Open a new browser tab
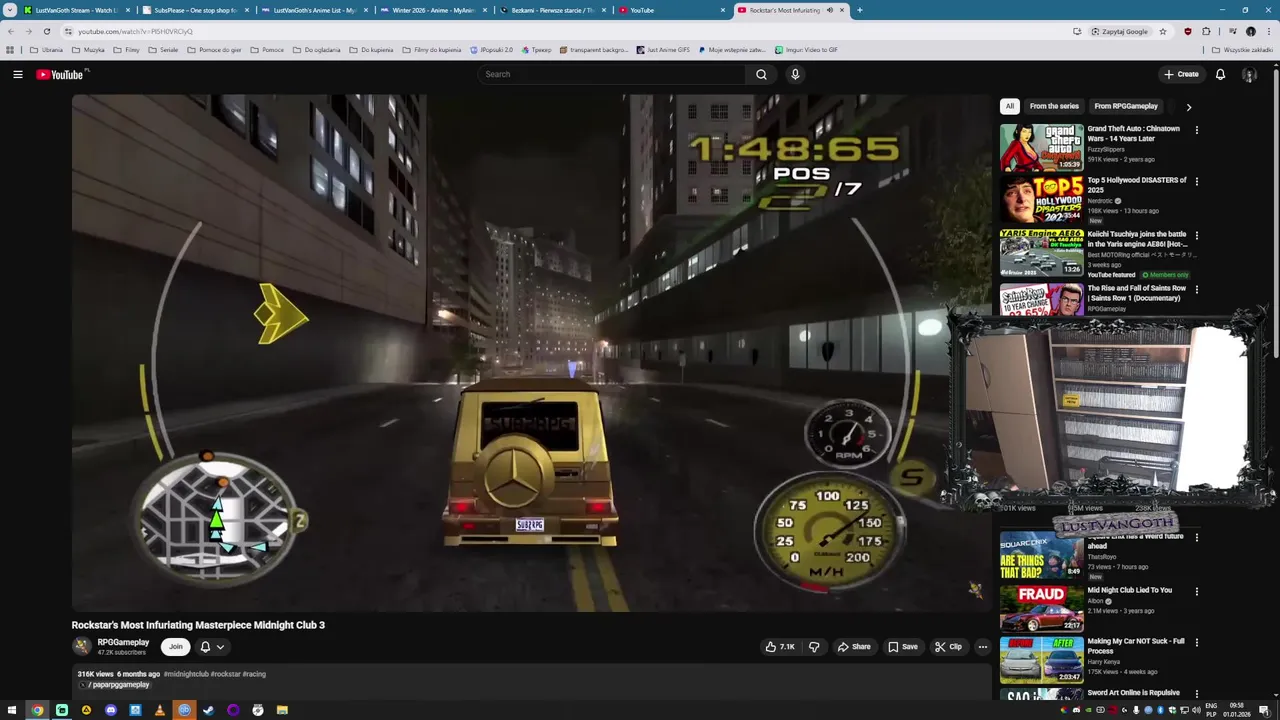 tap(859, 10)
